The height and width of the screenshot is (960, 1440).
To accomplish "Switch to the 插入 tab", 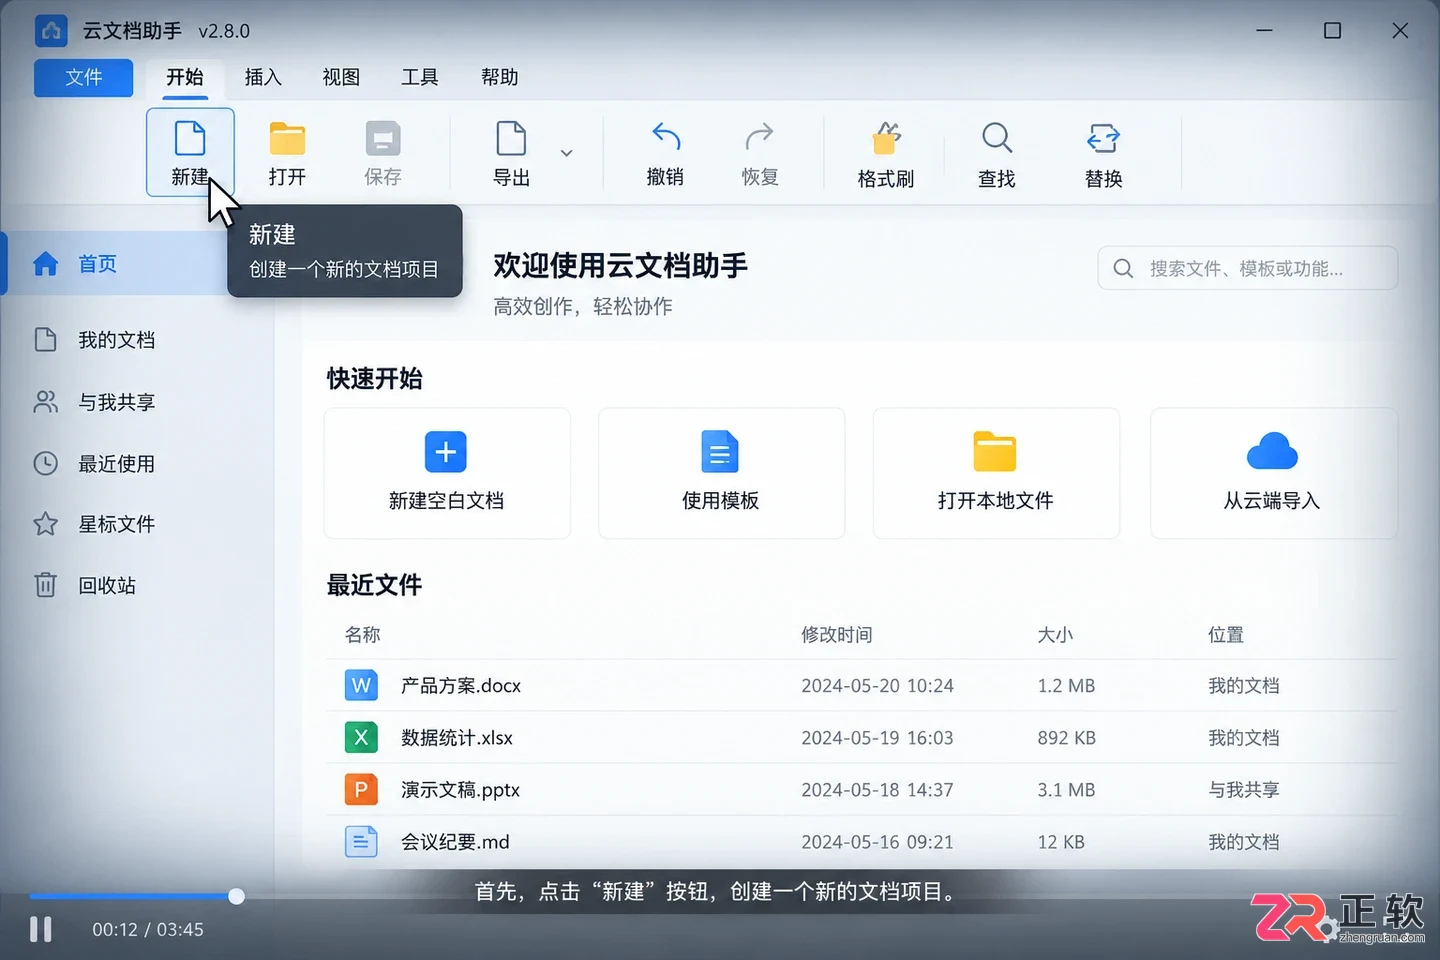I will coord(263,77).
